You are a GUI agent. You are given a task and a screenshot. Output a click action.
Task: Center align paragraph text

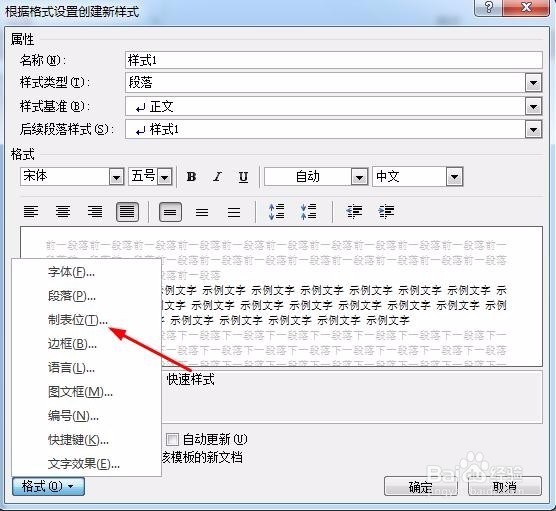(63, 212)
